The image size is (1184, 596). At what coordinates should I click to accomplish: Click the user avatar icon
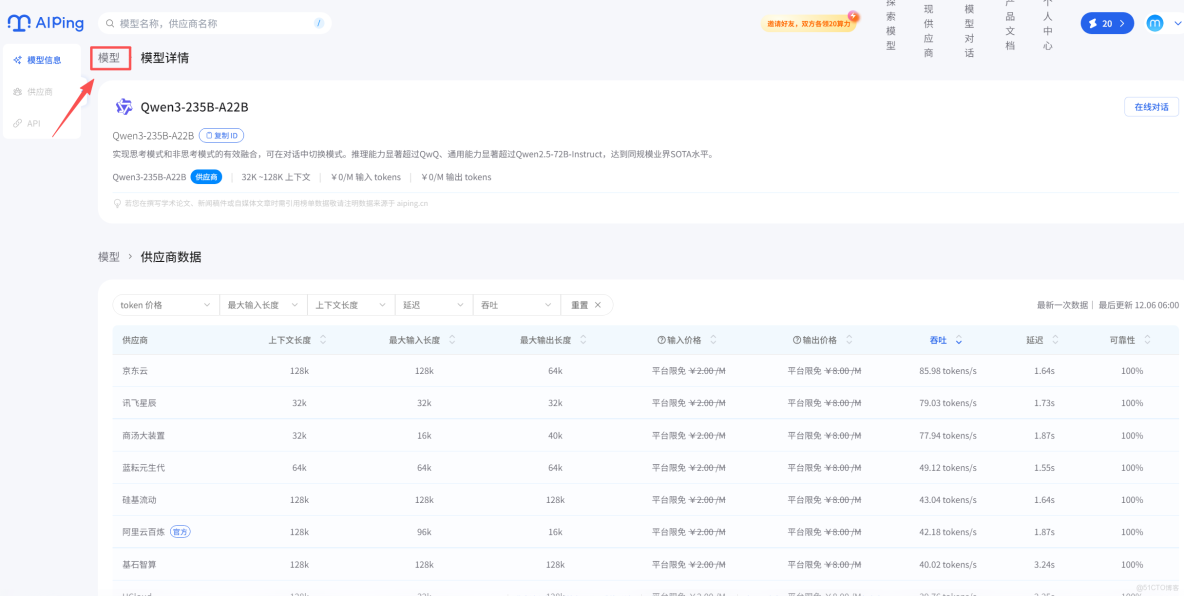pyautogui.click(x=1157, y=22)
